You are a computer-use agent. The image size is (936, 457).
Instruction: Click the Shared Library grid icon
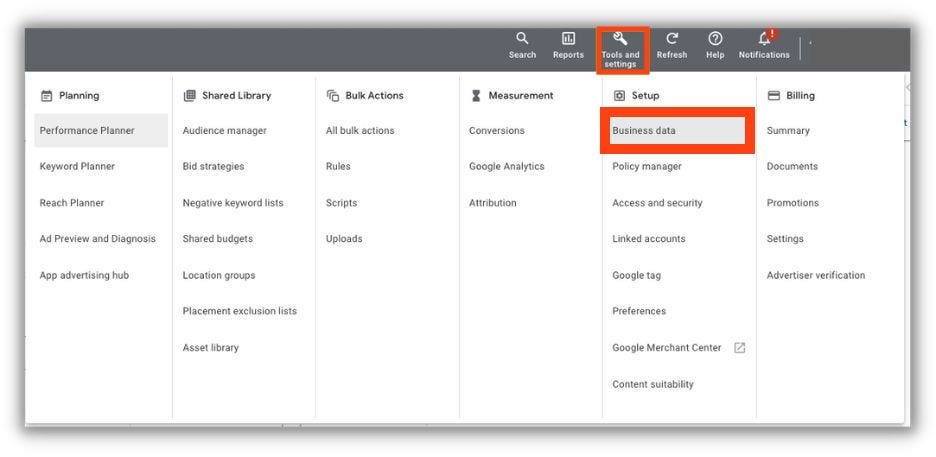189,95
